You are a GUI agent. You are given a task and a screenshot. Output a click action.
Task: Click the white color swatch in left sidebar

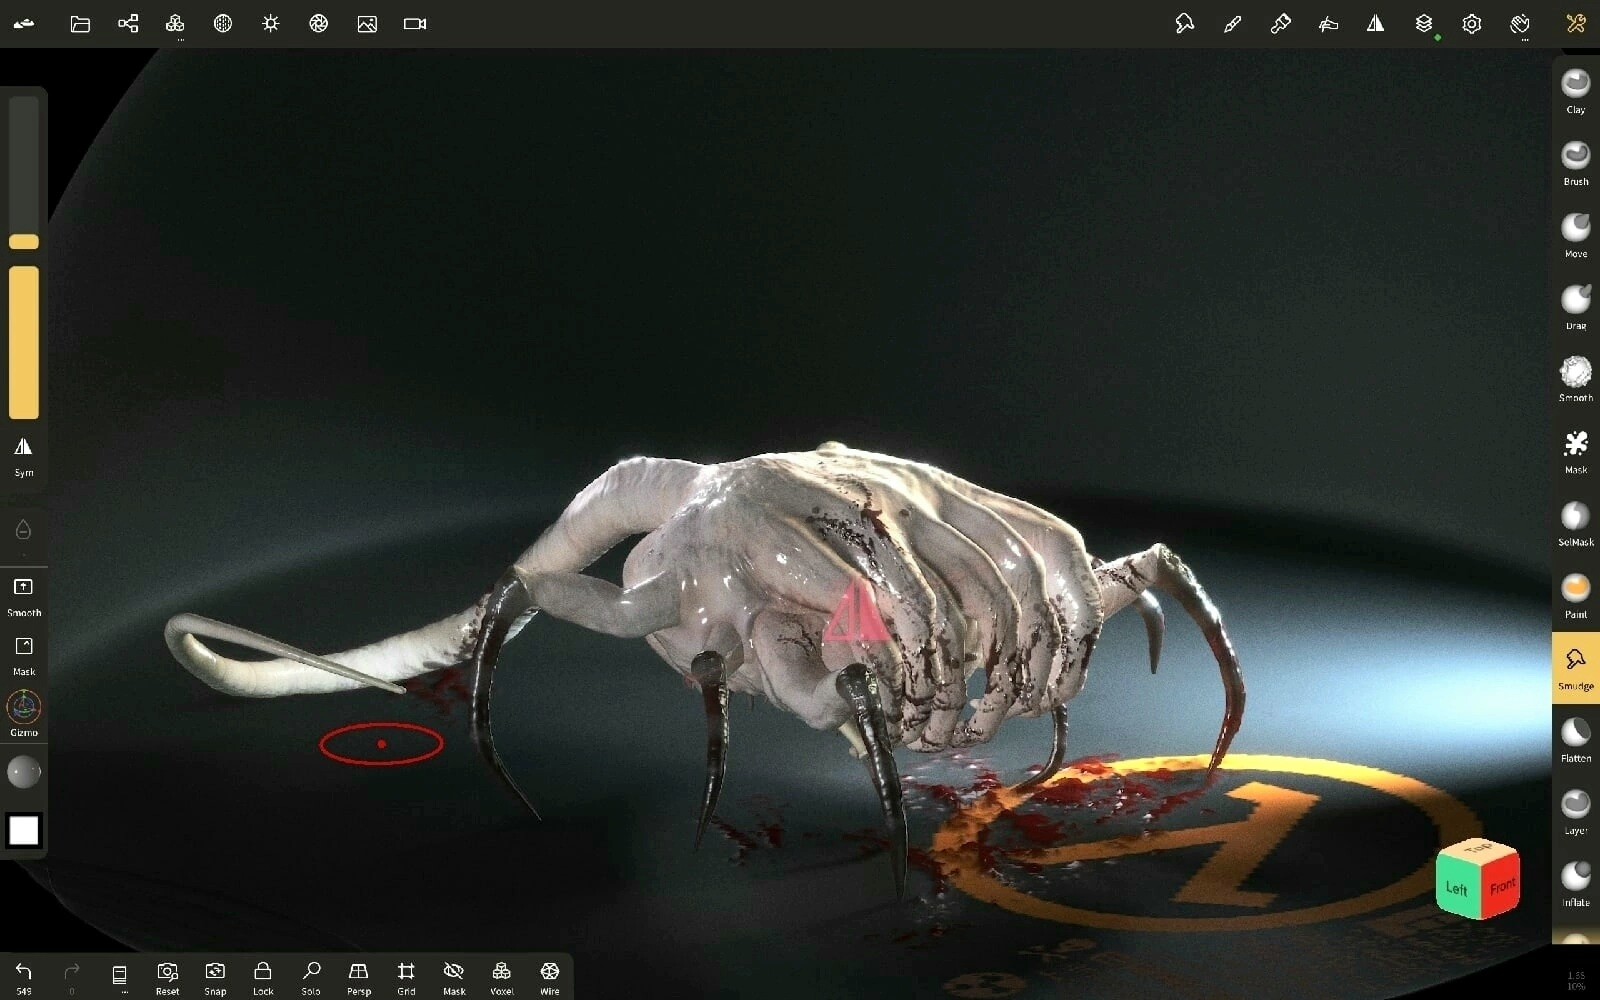point(23,830)
